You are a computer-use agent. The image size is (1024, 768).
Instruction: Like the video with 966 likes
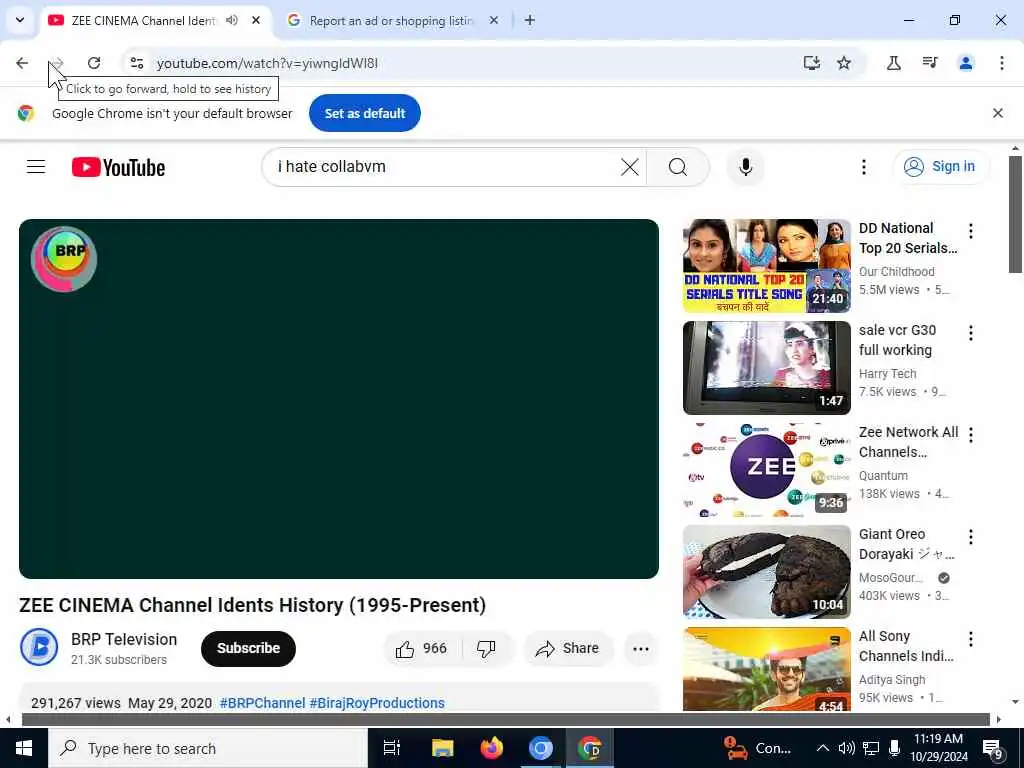tap(422, 648)
